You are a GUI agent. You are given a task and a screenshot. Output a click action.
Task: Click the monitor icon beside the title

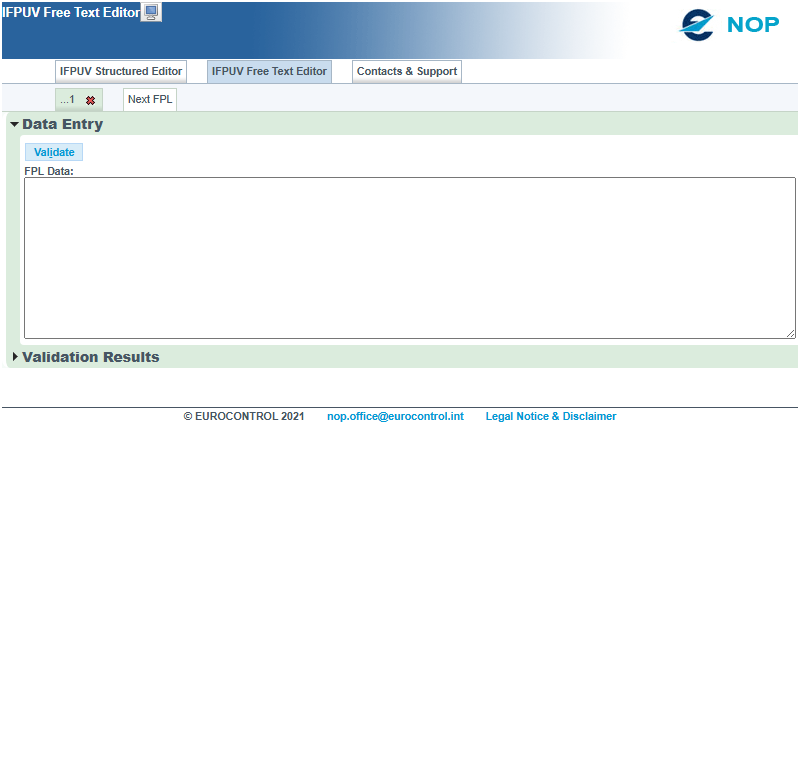tap(151, 12)
